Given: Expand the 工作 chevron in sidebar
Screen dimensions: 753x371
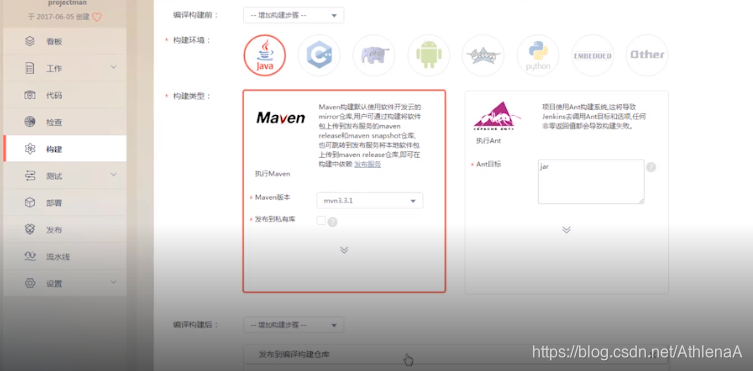Looking at the screenshot, I should coord(113,67).
